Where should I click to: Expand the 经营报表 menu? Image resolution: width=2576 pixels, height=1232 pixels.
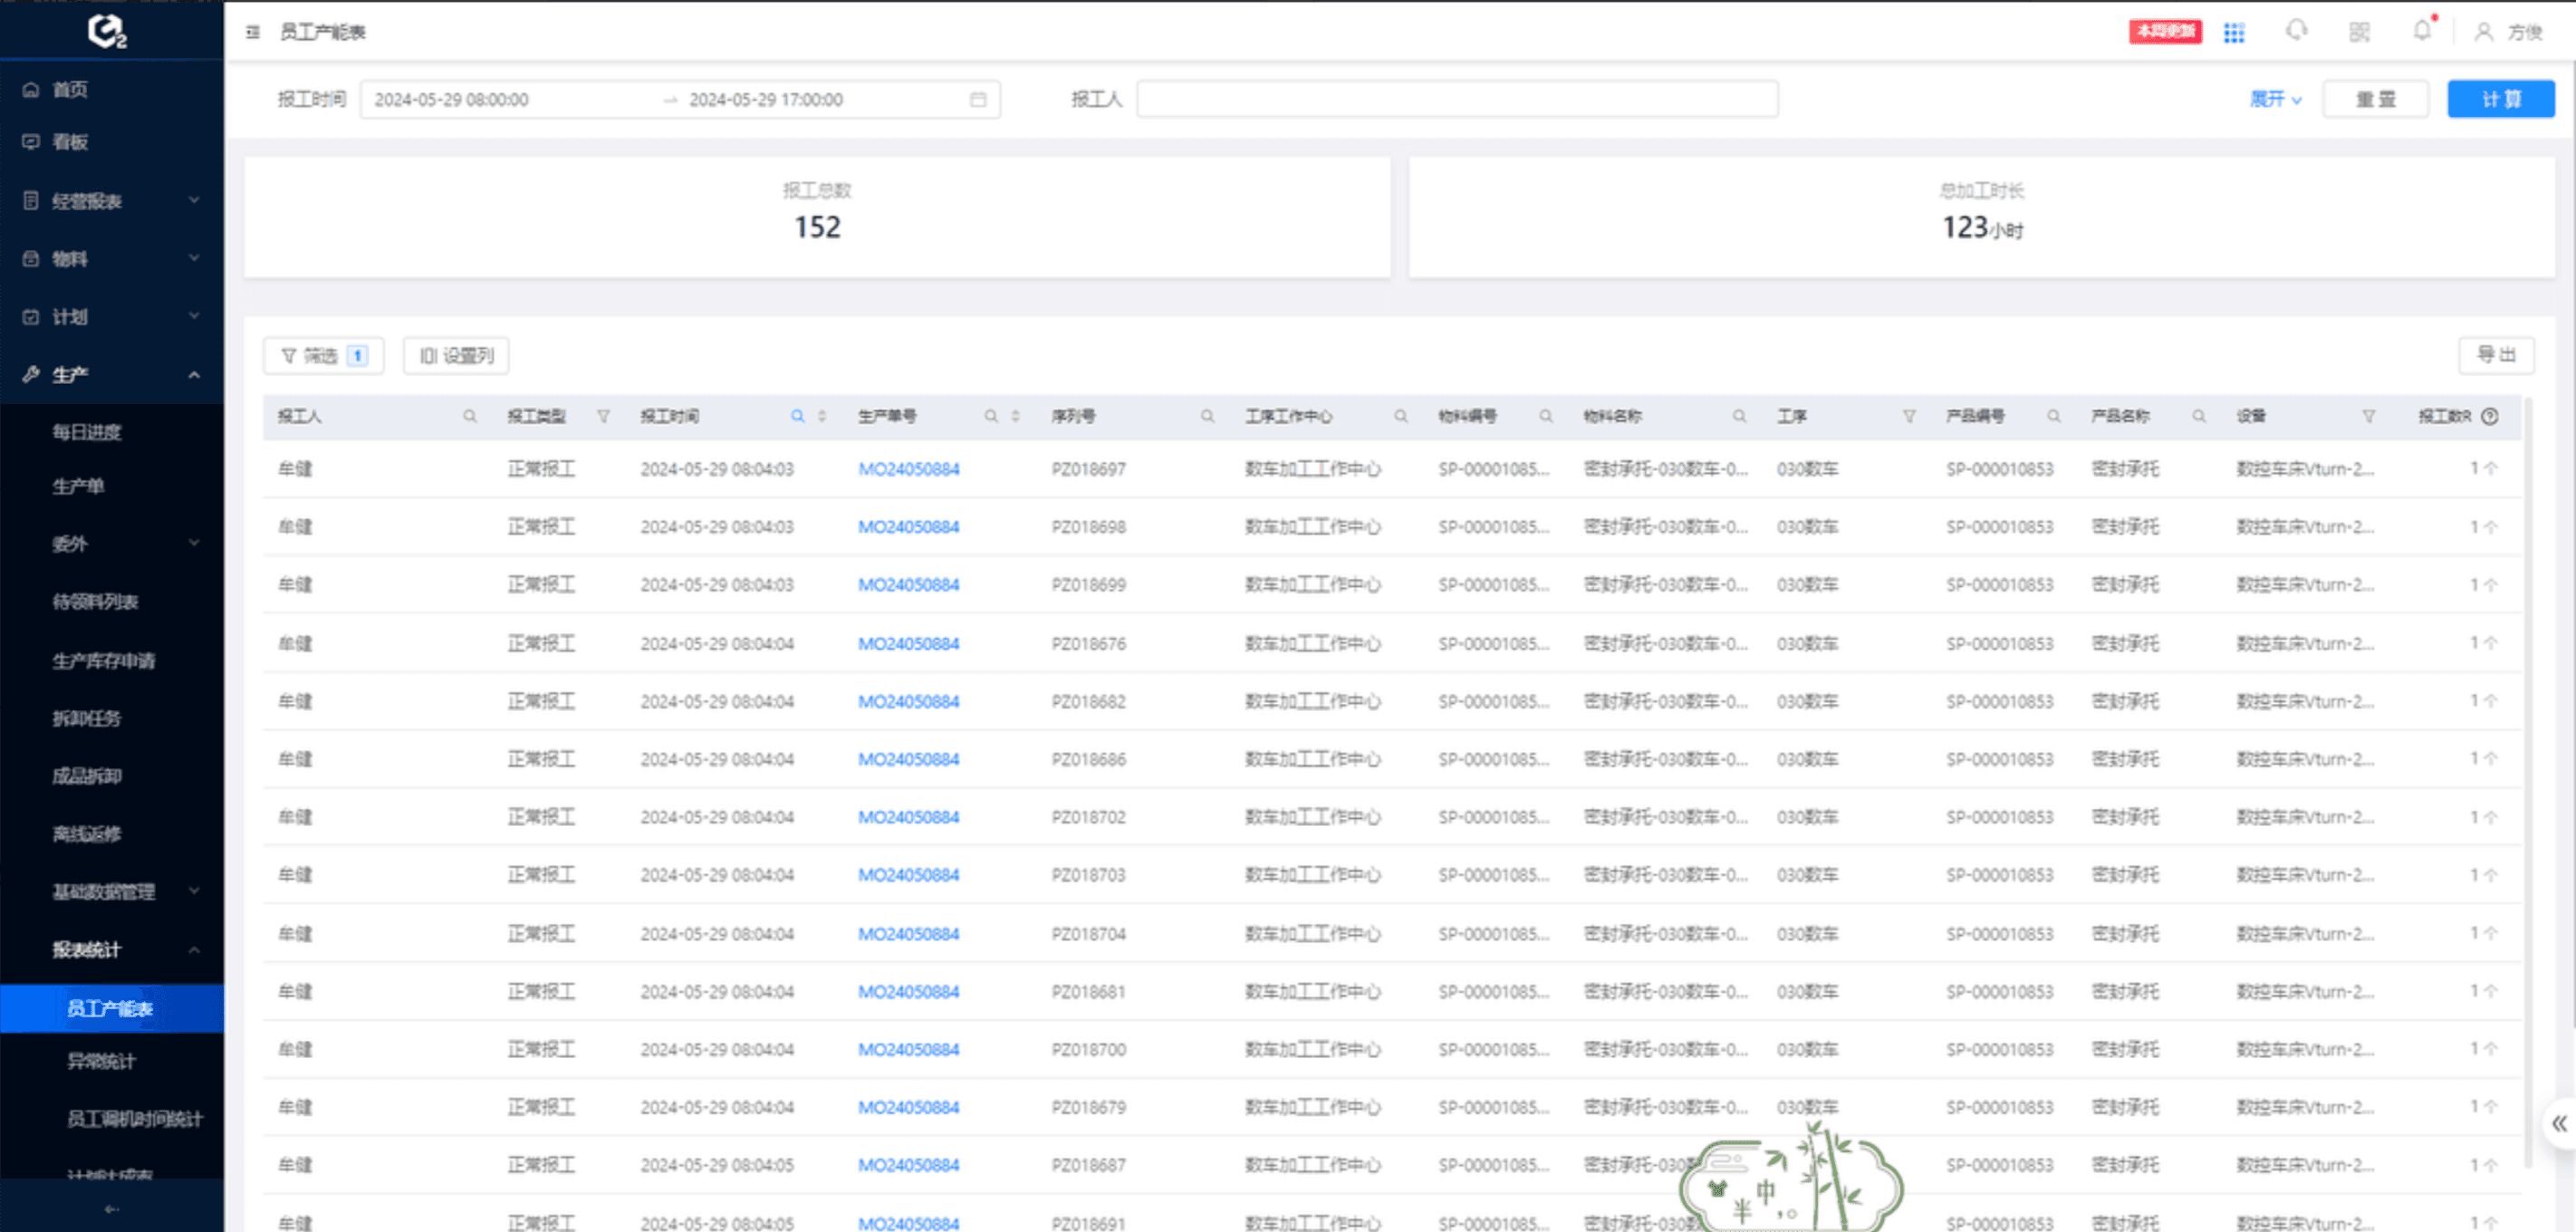[112, 201]
